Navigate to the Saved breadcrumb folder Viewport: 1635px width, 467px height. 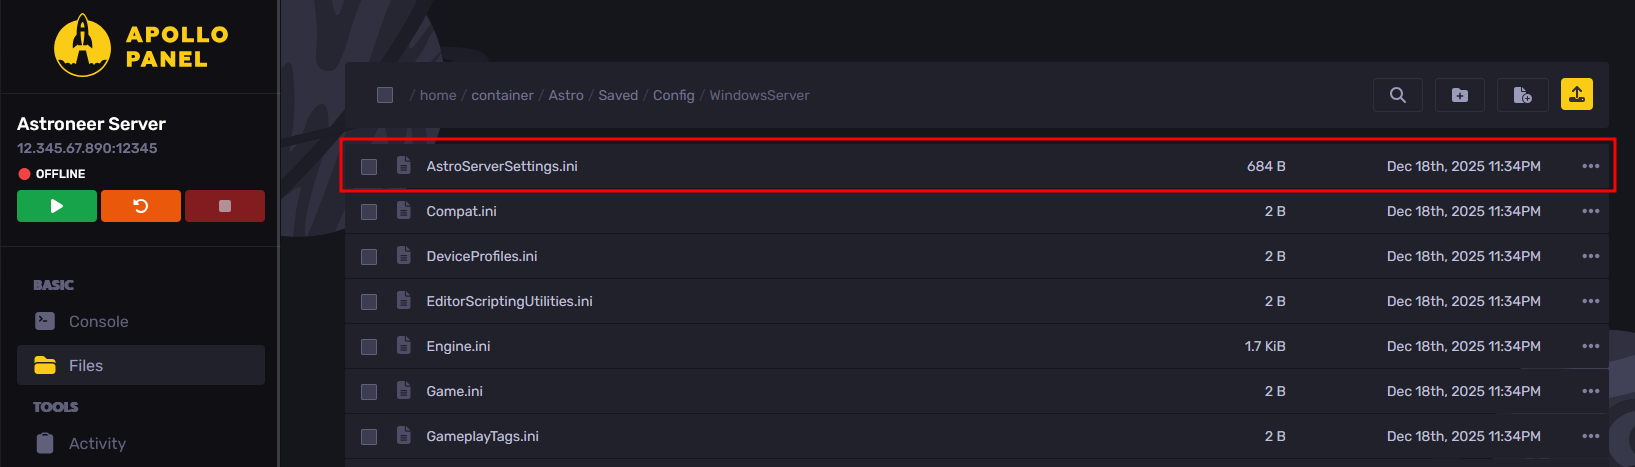coord(618,95)
